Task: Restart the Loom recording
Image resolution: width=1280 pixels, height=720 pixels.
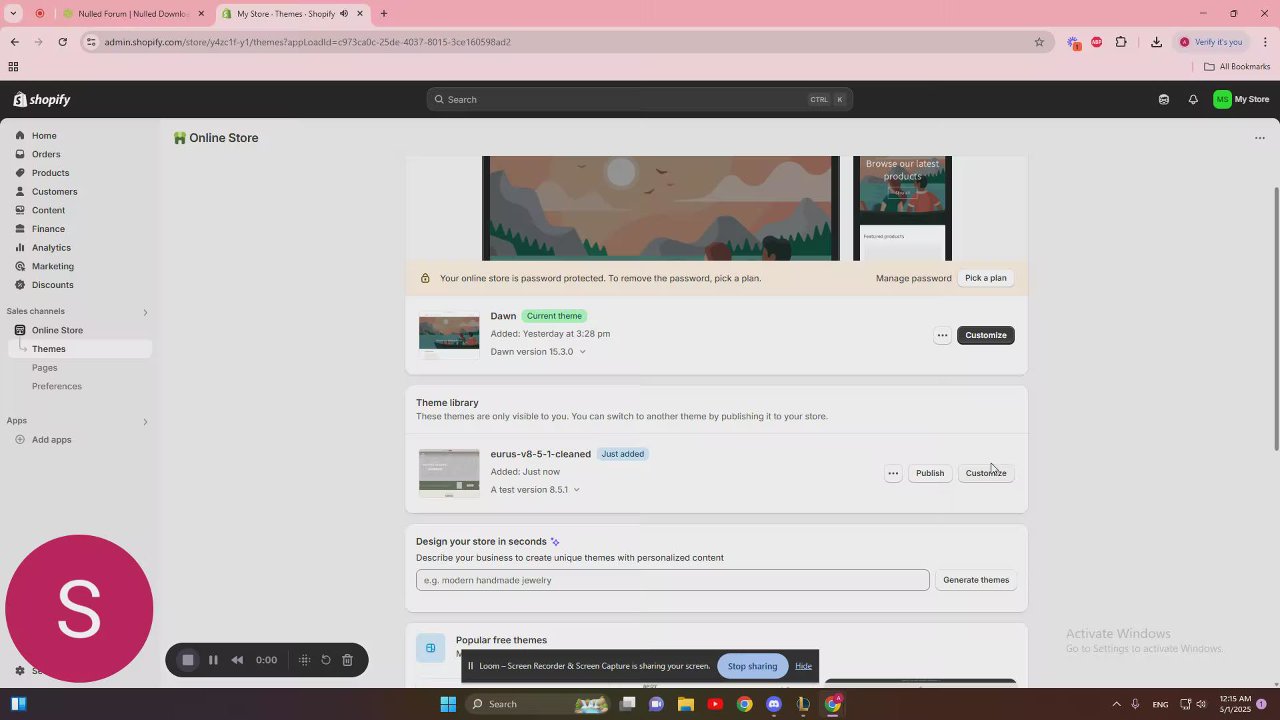Action: [x=326, y=660]
